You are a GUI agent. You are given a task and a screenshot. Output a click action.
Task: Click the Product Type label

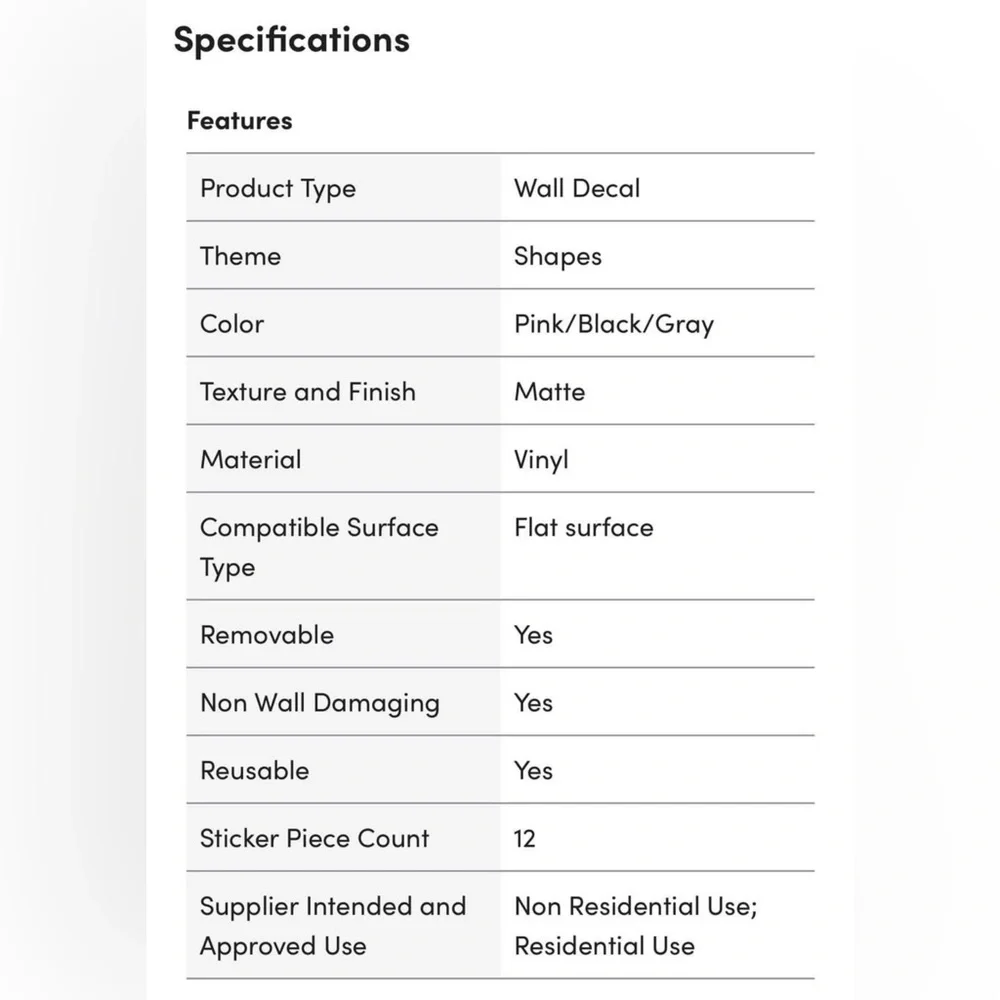(x=278, y=189)
